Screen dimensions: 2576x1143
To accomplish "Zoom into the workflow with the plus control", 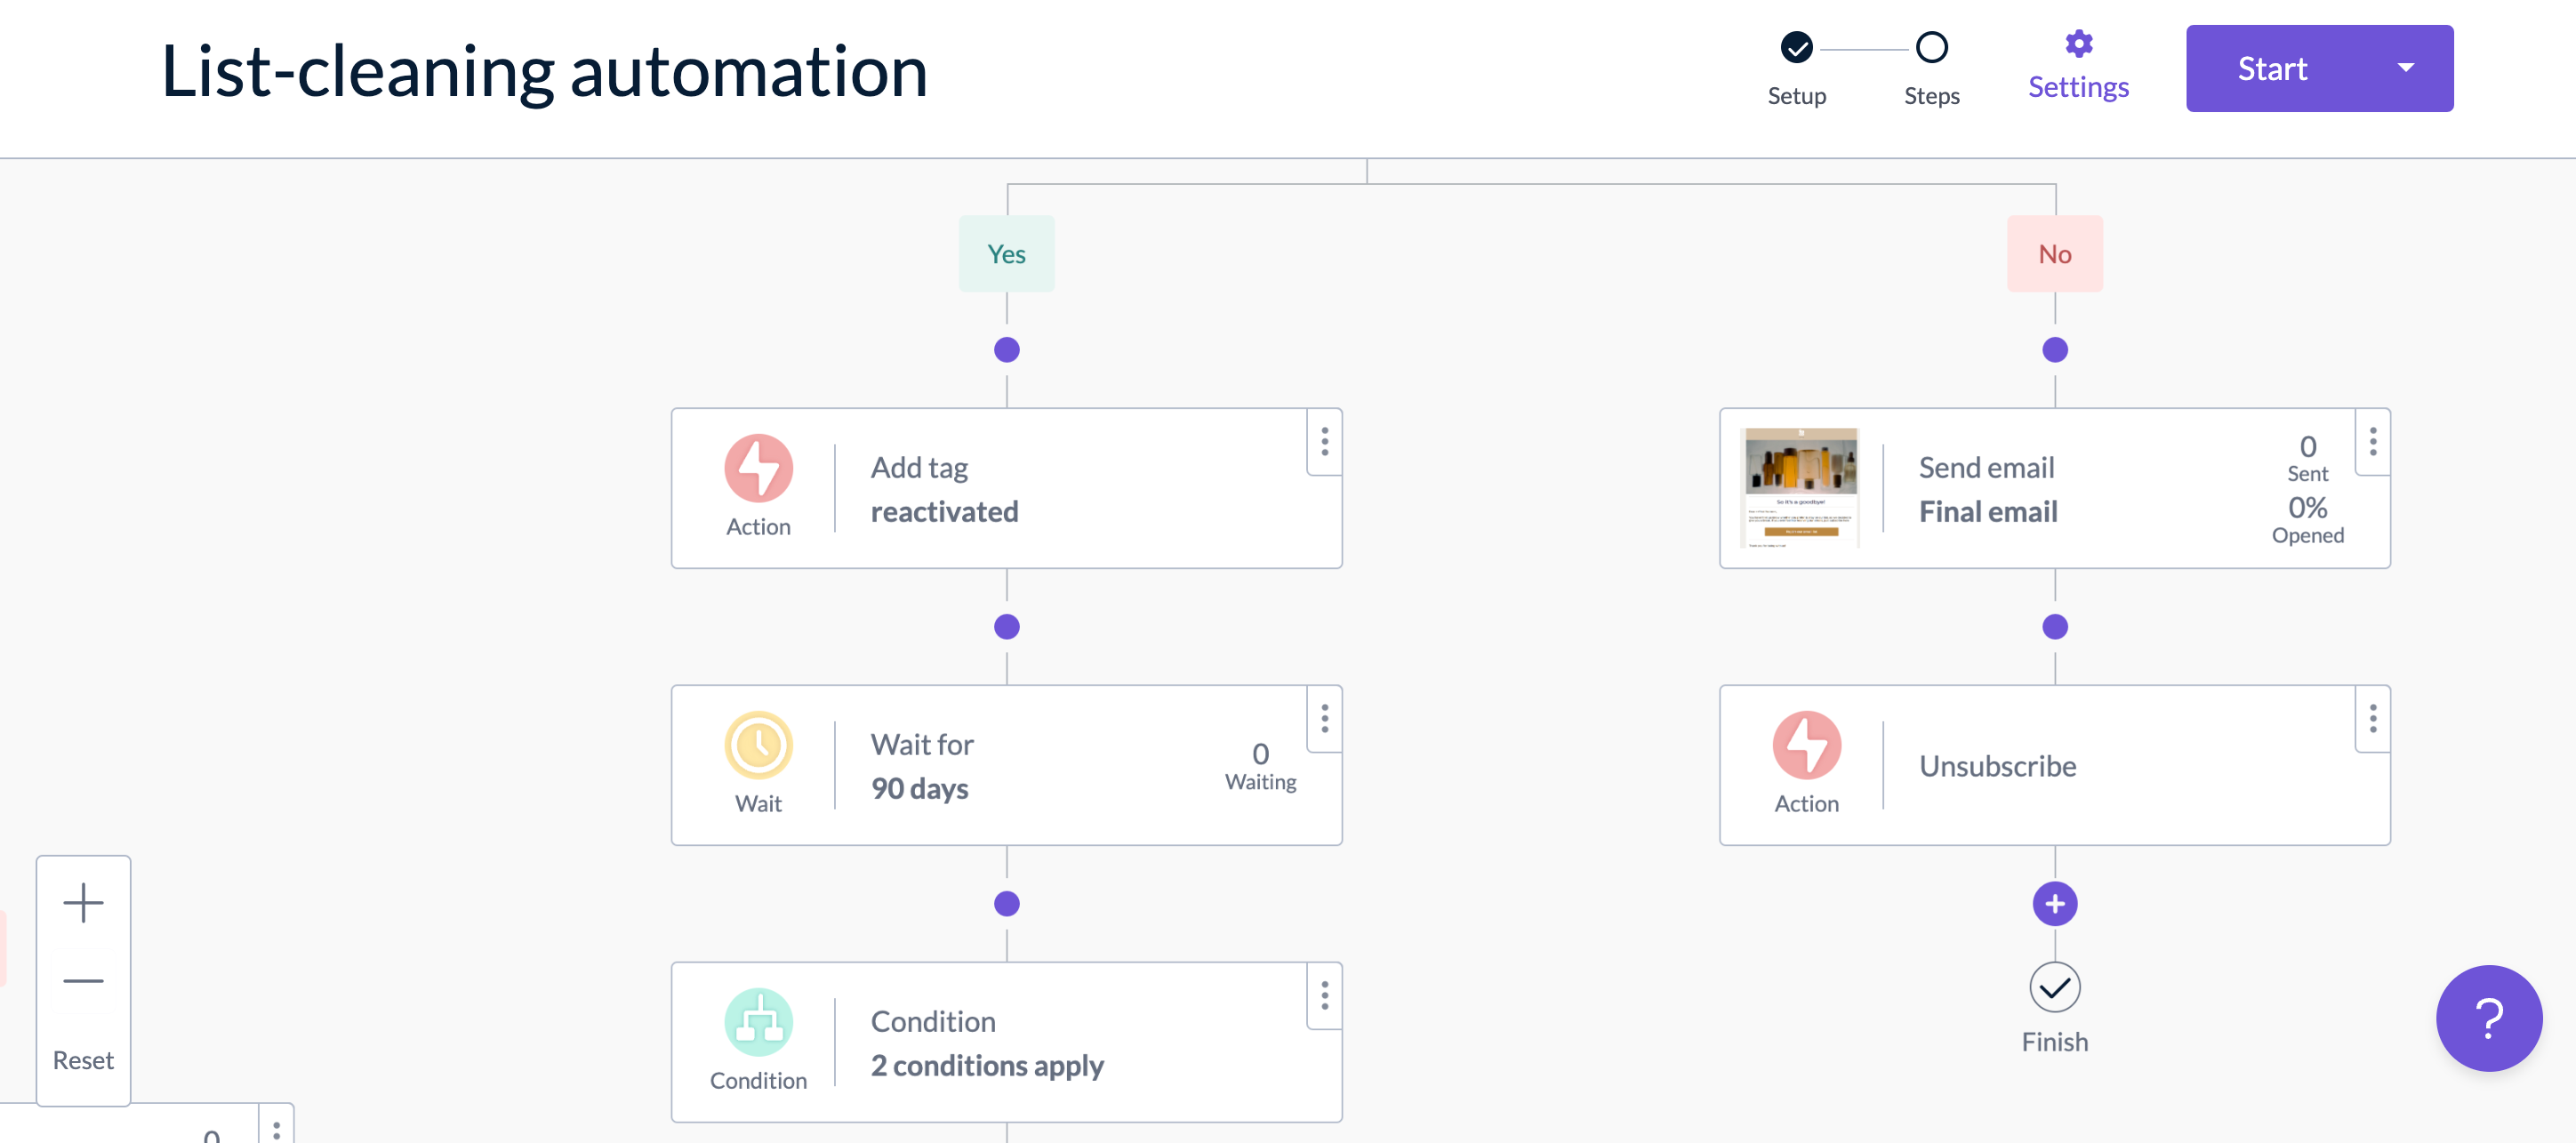I will coord(83,903).
